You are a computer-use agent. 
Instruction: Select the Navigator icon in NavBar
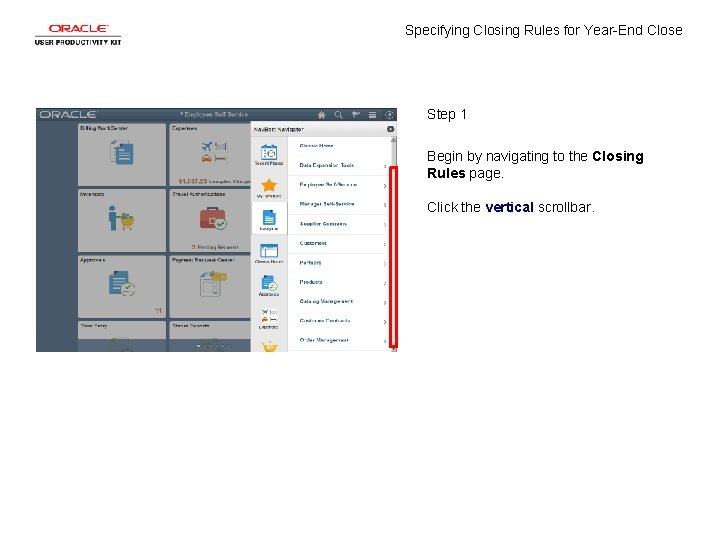click(269, 219)
